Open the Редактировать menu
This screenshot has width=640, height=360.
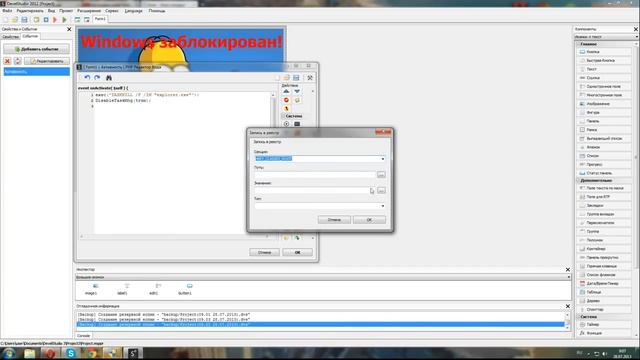(x=30, y=11)
